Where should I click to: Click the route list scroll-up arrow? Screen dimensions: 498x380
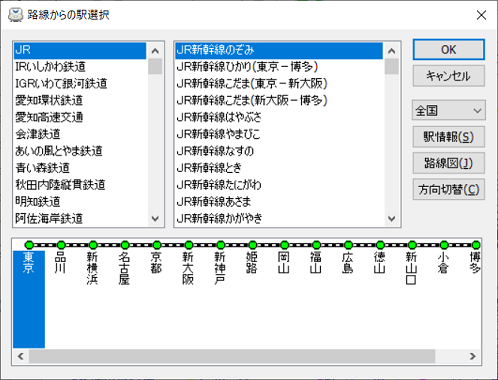(x=392, y=51)
